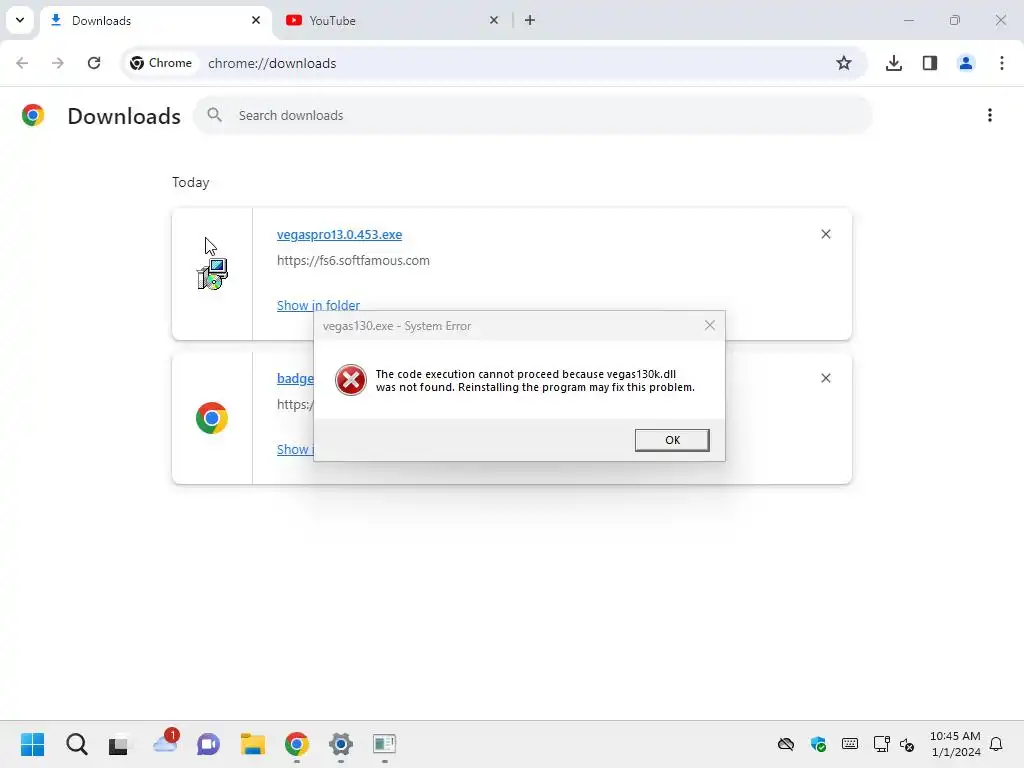This screenshot has height=768, width=1024.
Task: Click the last running app on taskbar
Action: click(x=385, y=744)
